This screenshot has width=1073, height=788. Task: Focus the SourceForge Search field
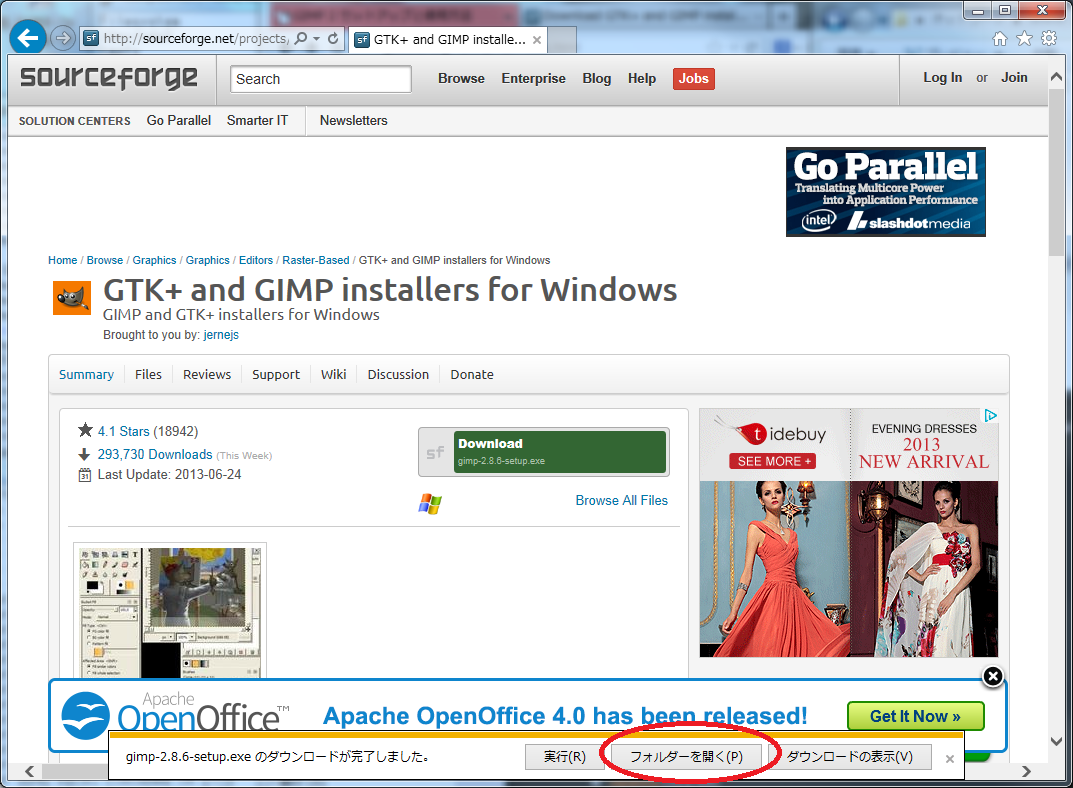(321, 79)
